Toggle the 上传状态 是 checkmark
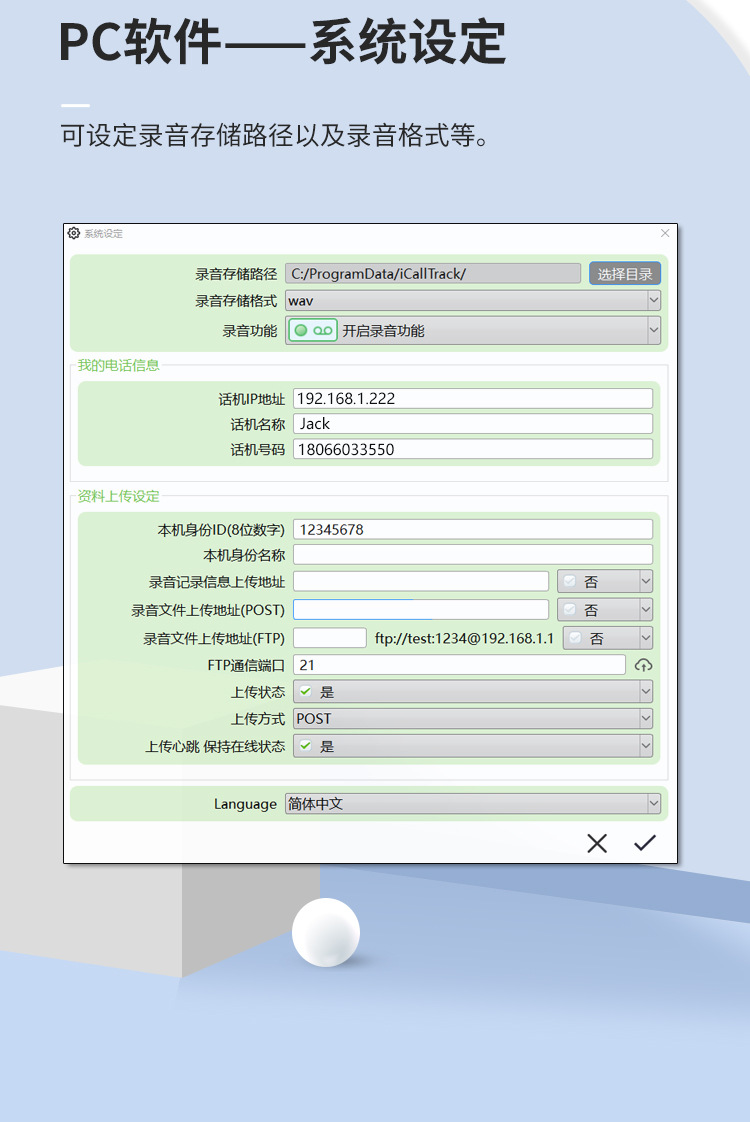750x1122 pixels. tap(306, 691)
